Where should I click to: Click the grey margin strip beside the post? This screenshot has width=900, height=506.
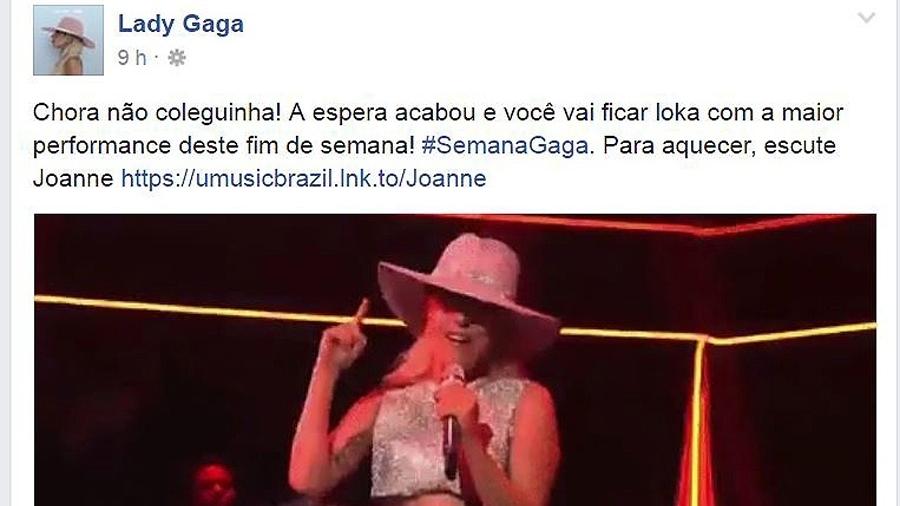pyautogui.click(x=5, y=253)
